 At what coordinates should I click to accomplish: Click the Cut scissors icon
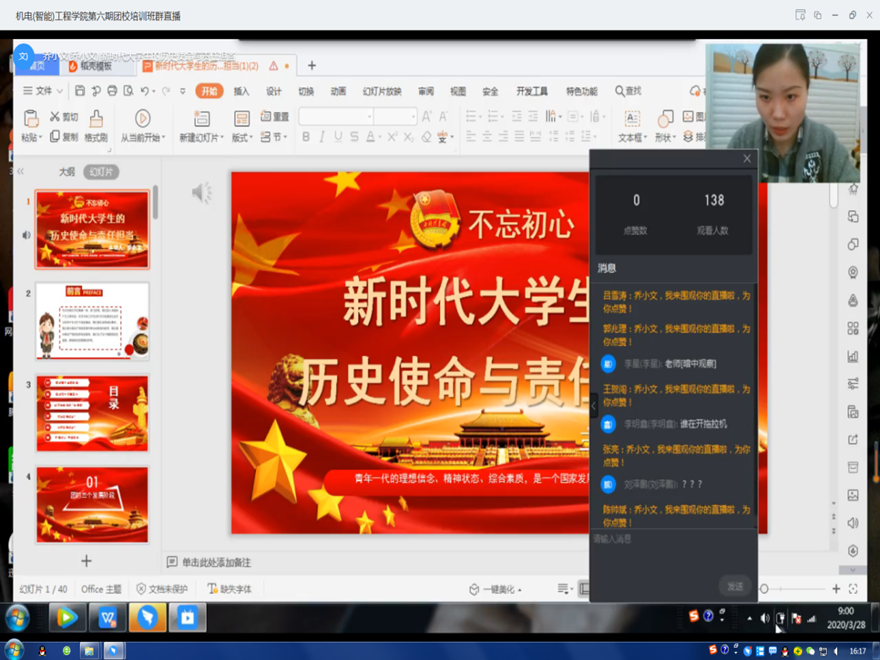point(55,117)
